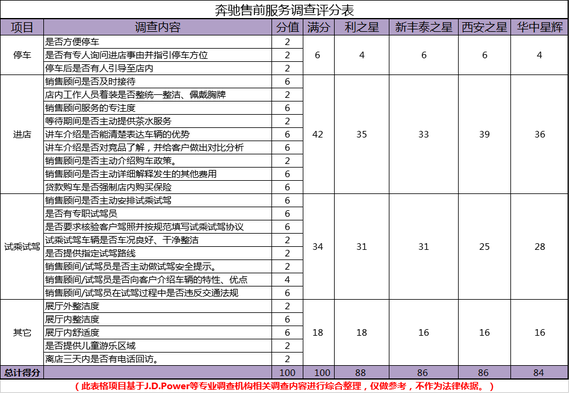This screenshot has width=570, height=394.
Task: Click the 其它 category cell
Action: [x=22, y=332]
